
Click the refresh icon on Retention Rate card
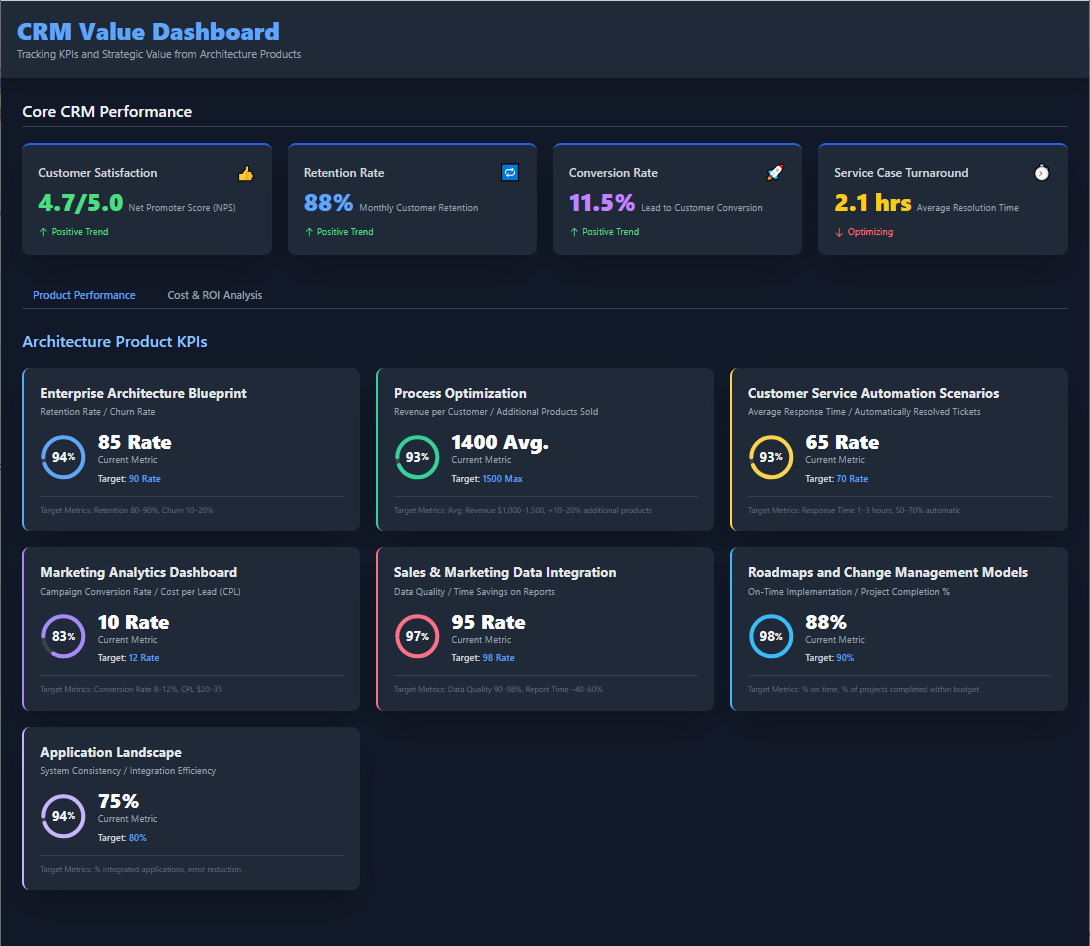pos(510,172)
